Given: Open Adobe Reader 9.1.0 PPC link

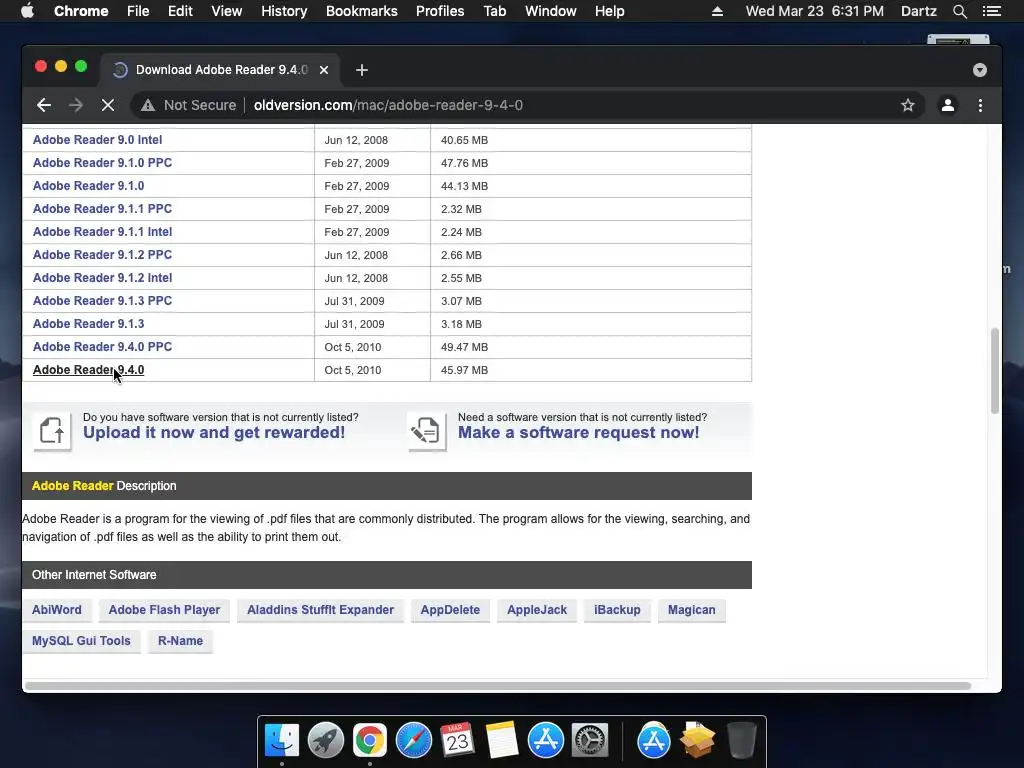Looking at the screenshot, I should tap(103, 163).
